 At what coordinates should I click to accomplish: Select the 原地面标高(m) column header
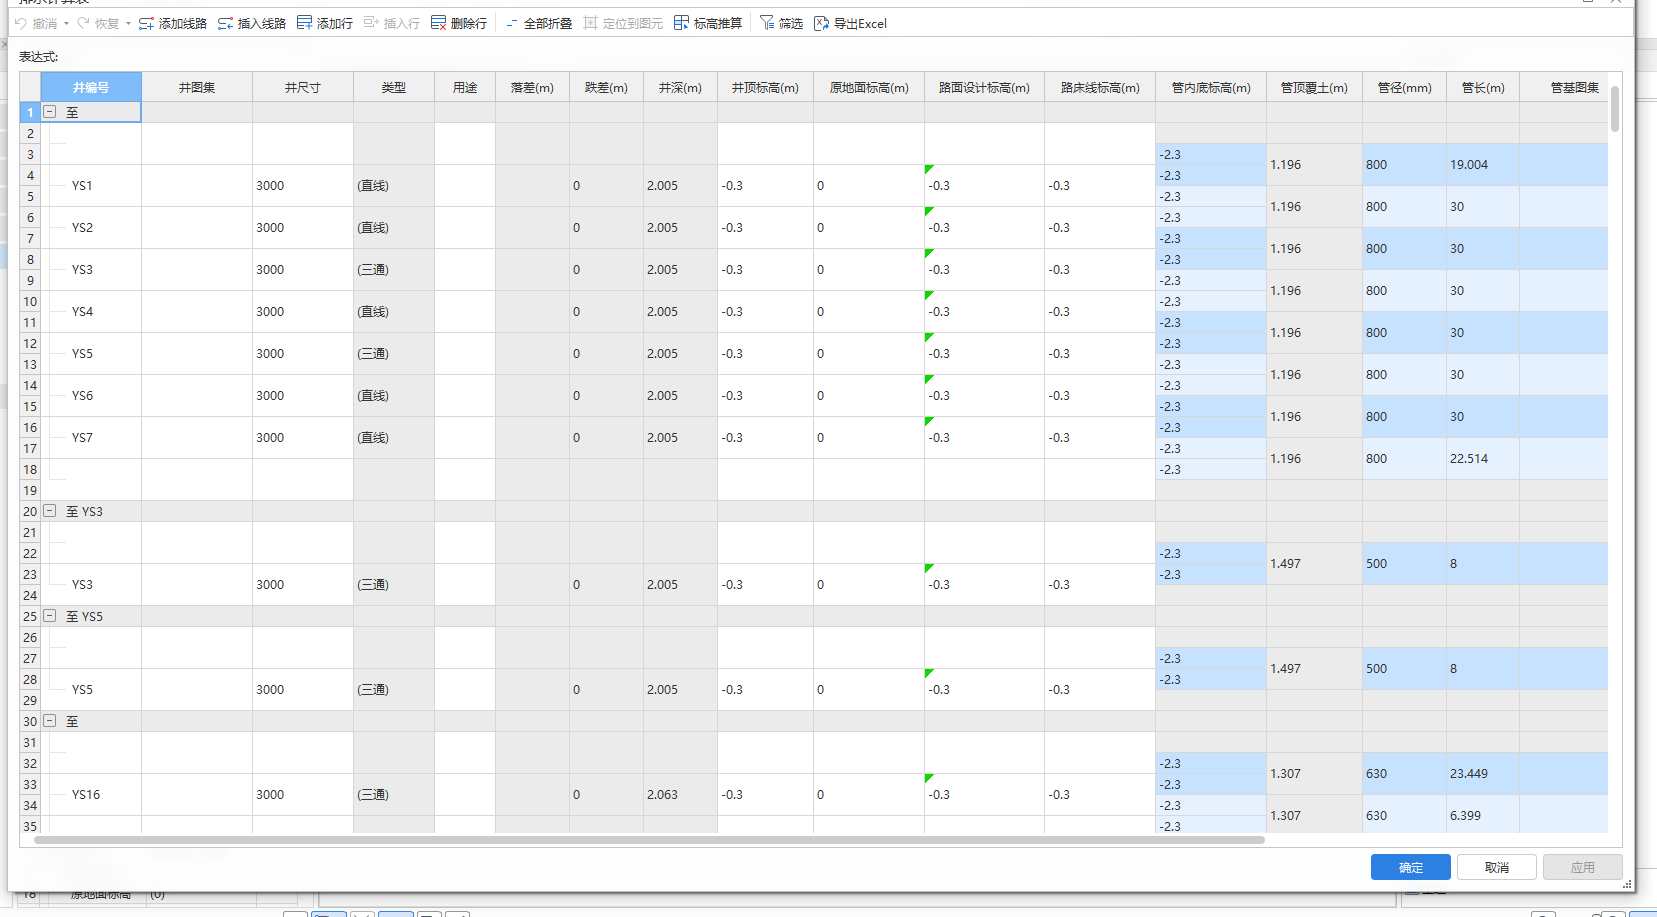click(x=869, y=87)
